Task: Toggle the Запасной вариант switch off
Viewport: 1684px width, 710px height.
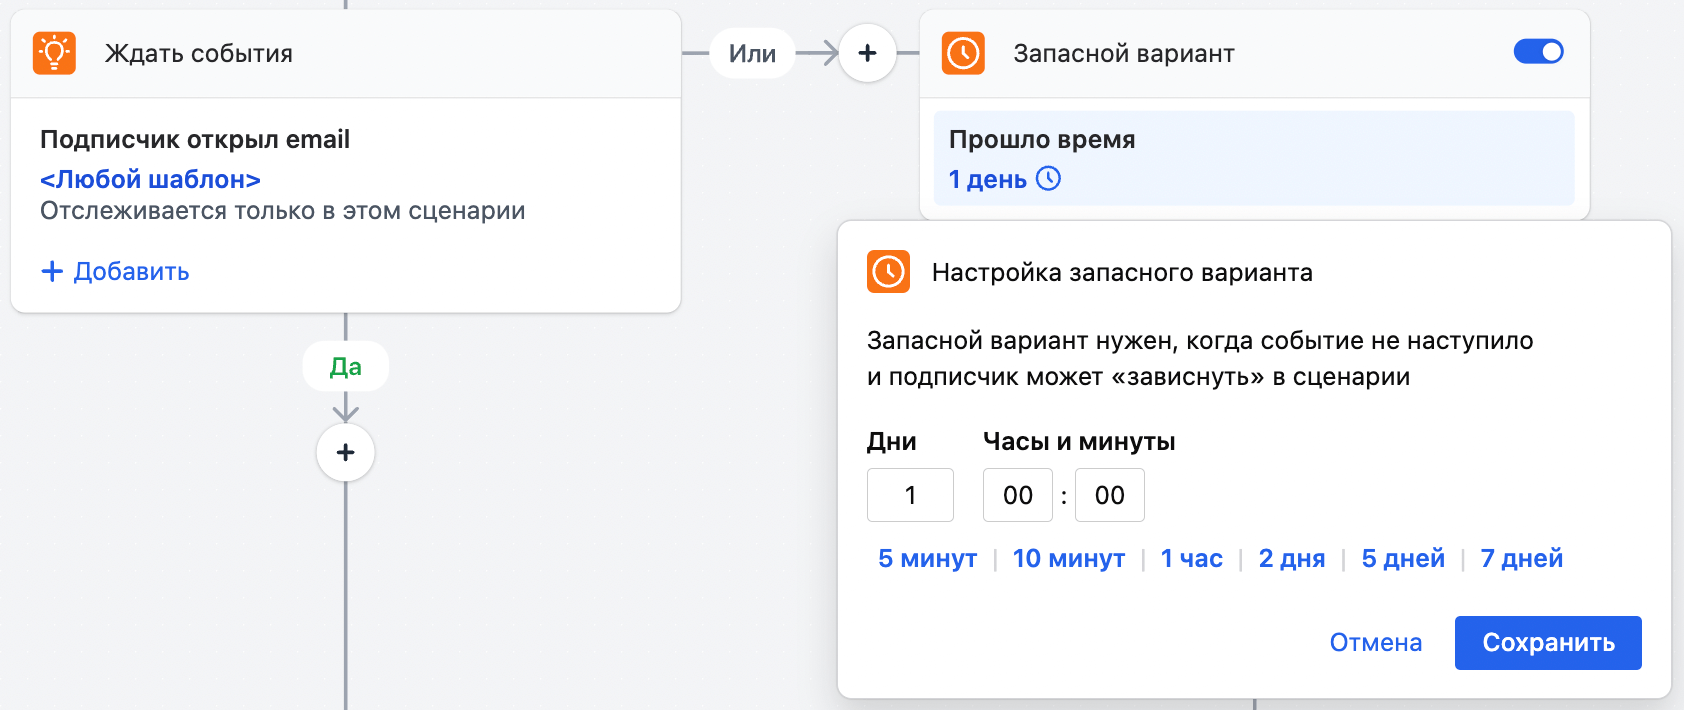Action: [1538, 52]
